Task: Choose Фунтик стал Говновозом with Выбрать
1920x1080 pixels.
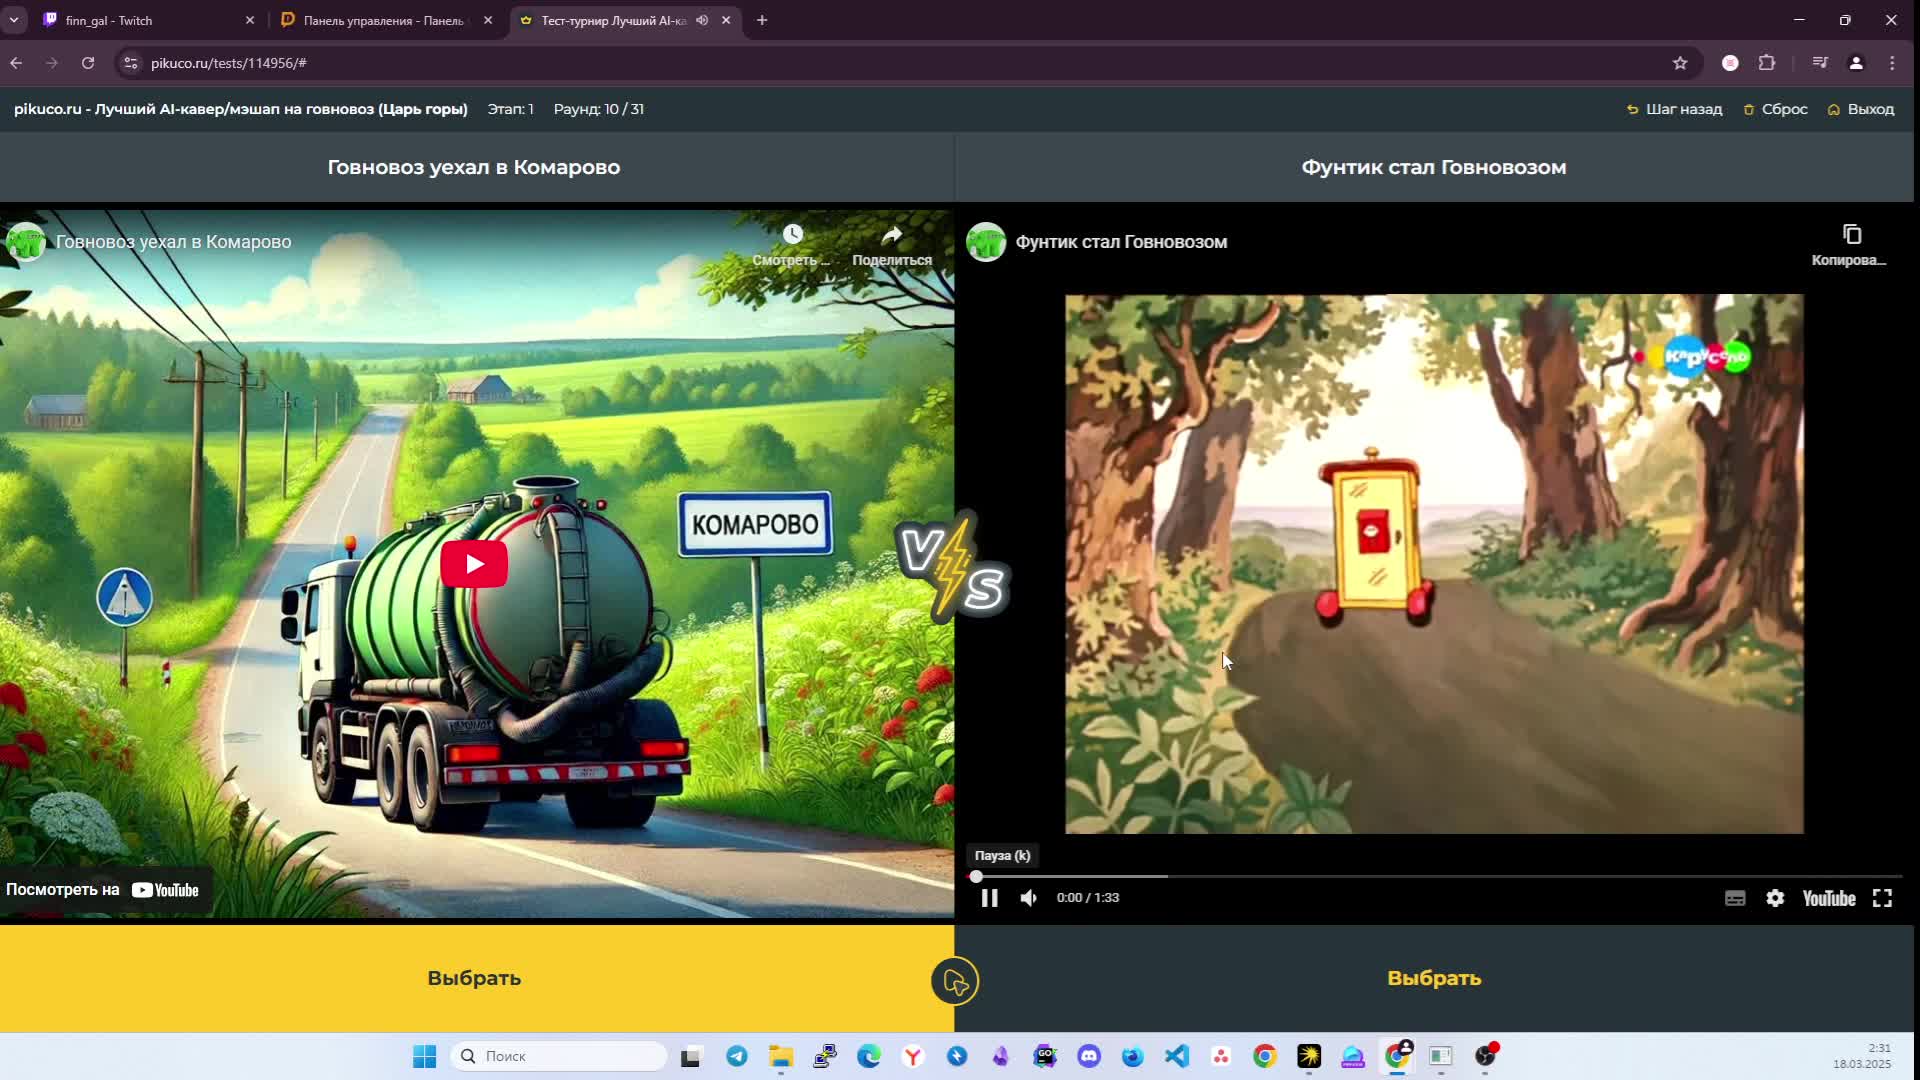Action: [1434, 978]
